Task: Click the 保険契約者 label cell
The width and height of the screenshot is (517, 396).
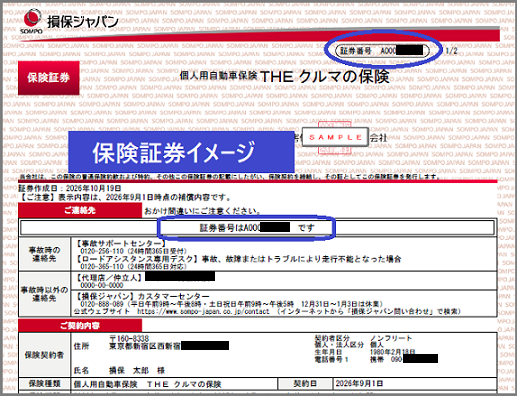Action: 45,355
